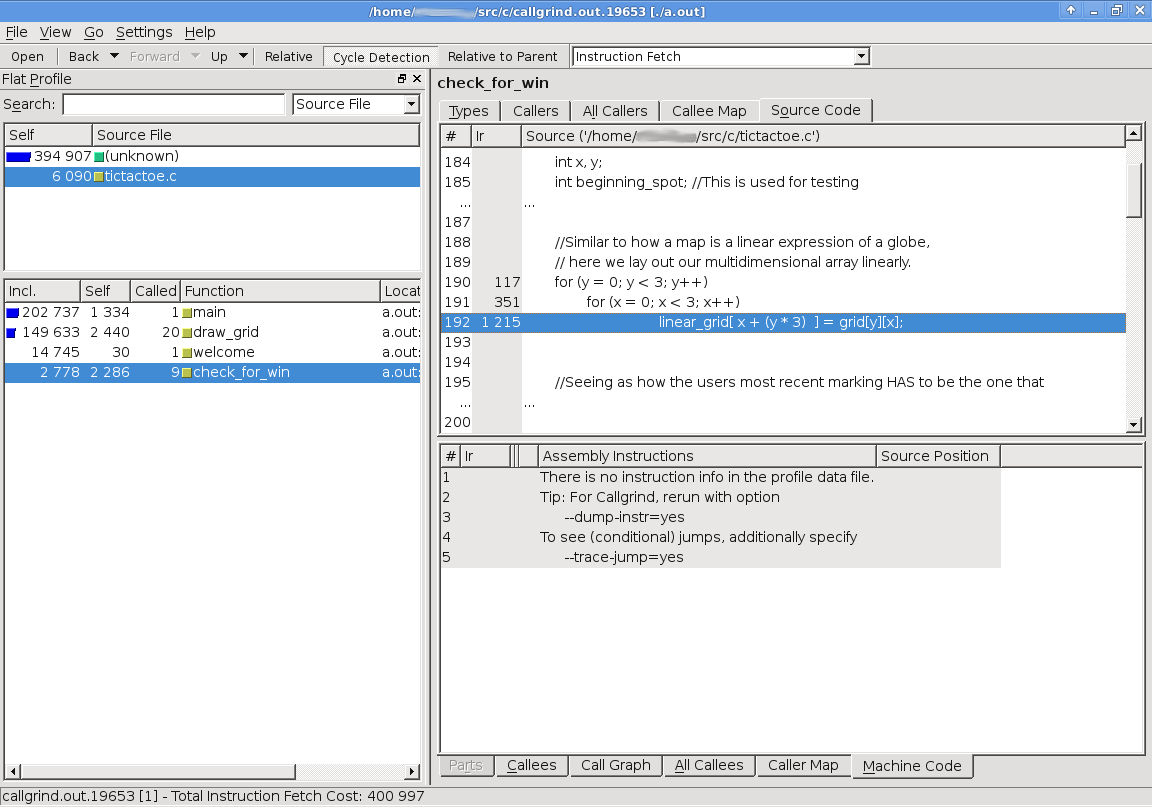
Task: Toggle Relative cost display
Action: point(288,57)
